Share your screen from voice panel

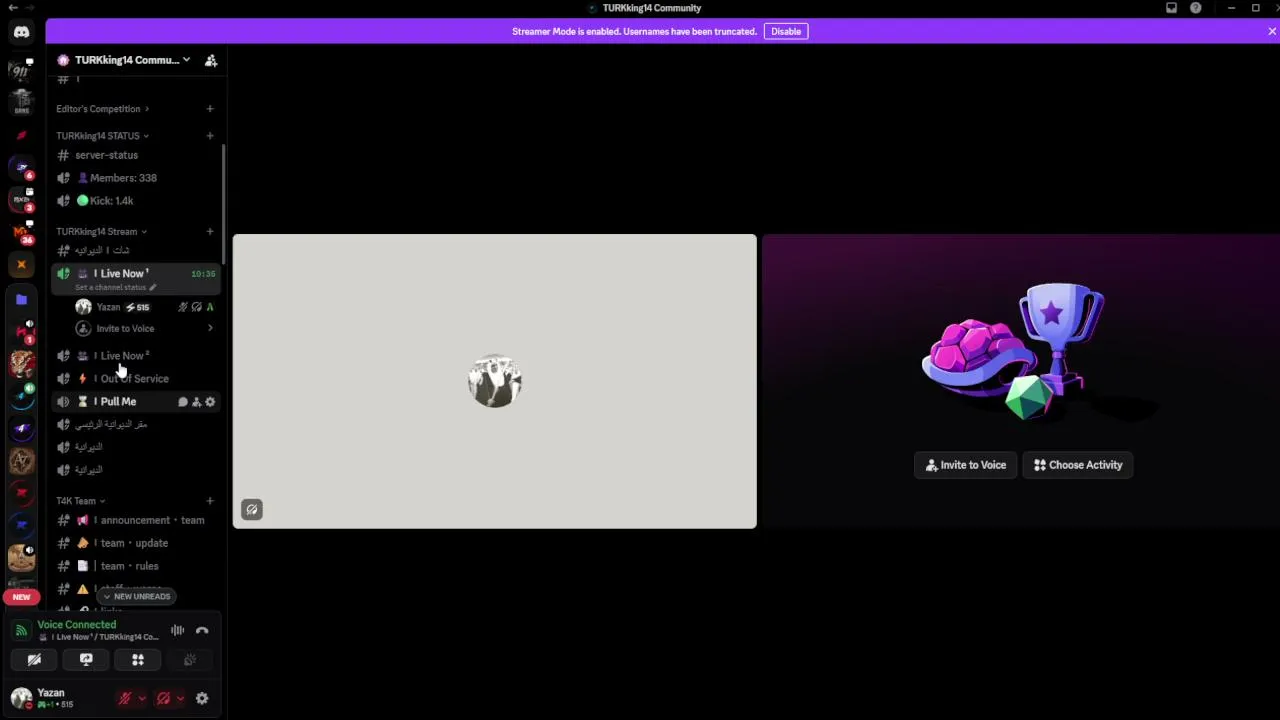click(86, 660)
